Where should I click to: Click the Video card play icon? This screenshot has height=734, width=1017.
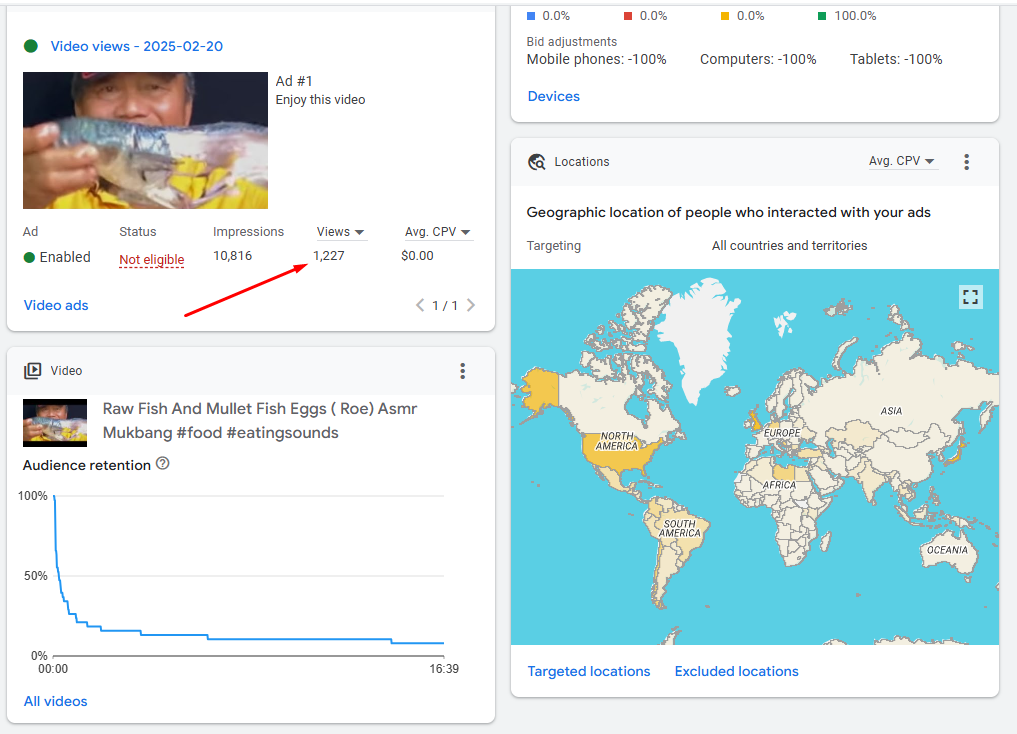[33, 371]
